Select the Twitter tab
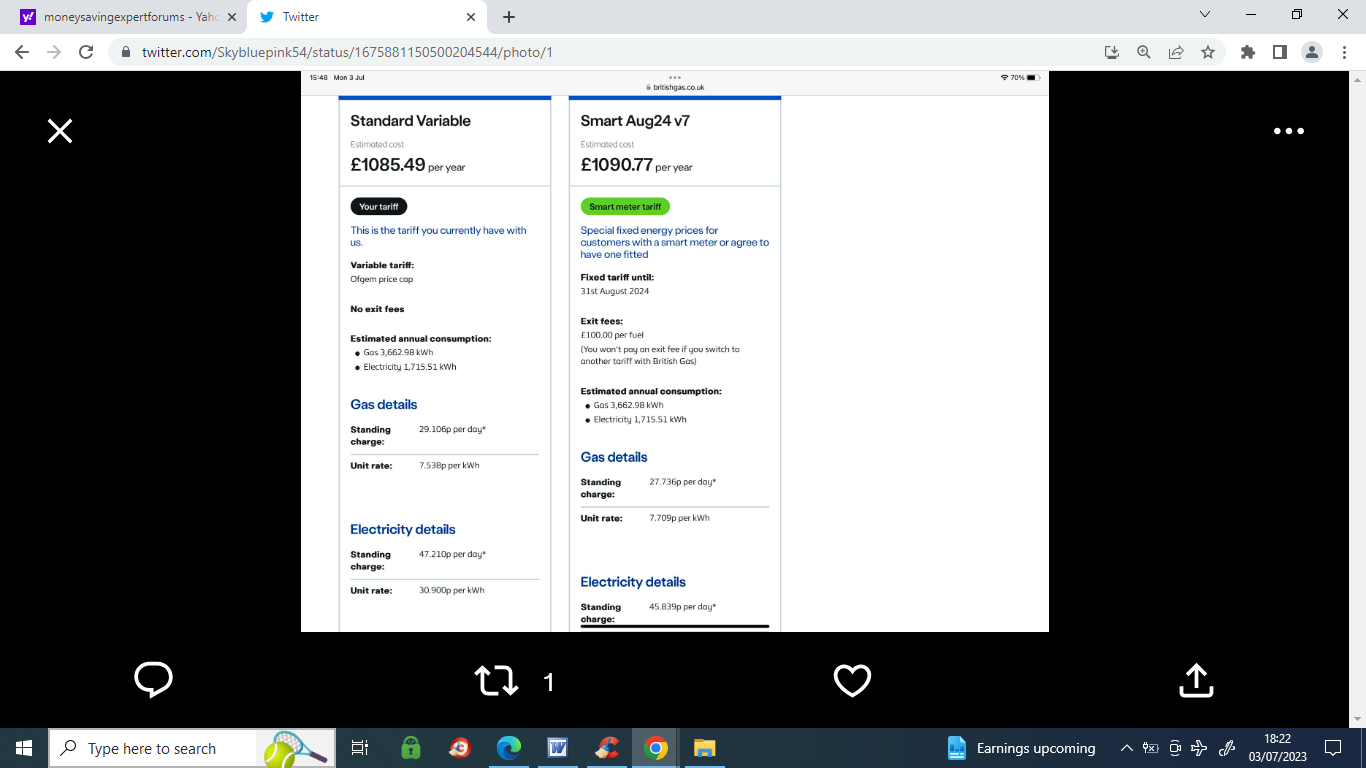This screenshot has height=768, width=1366. click(x=360, y=17)
